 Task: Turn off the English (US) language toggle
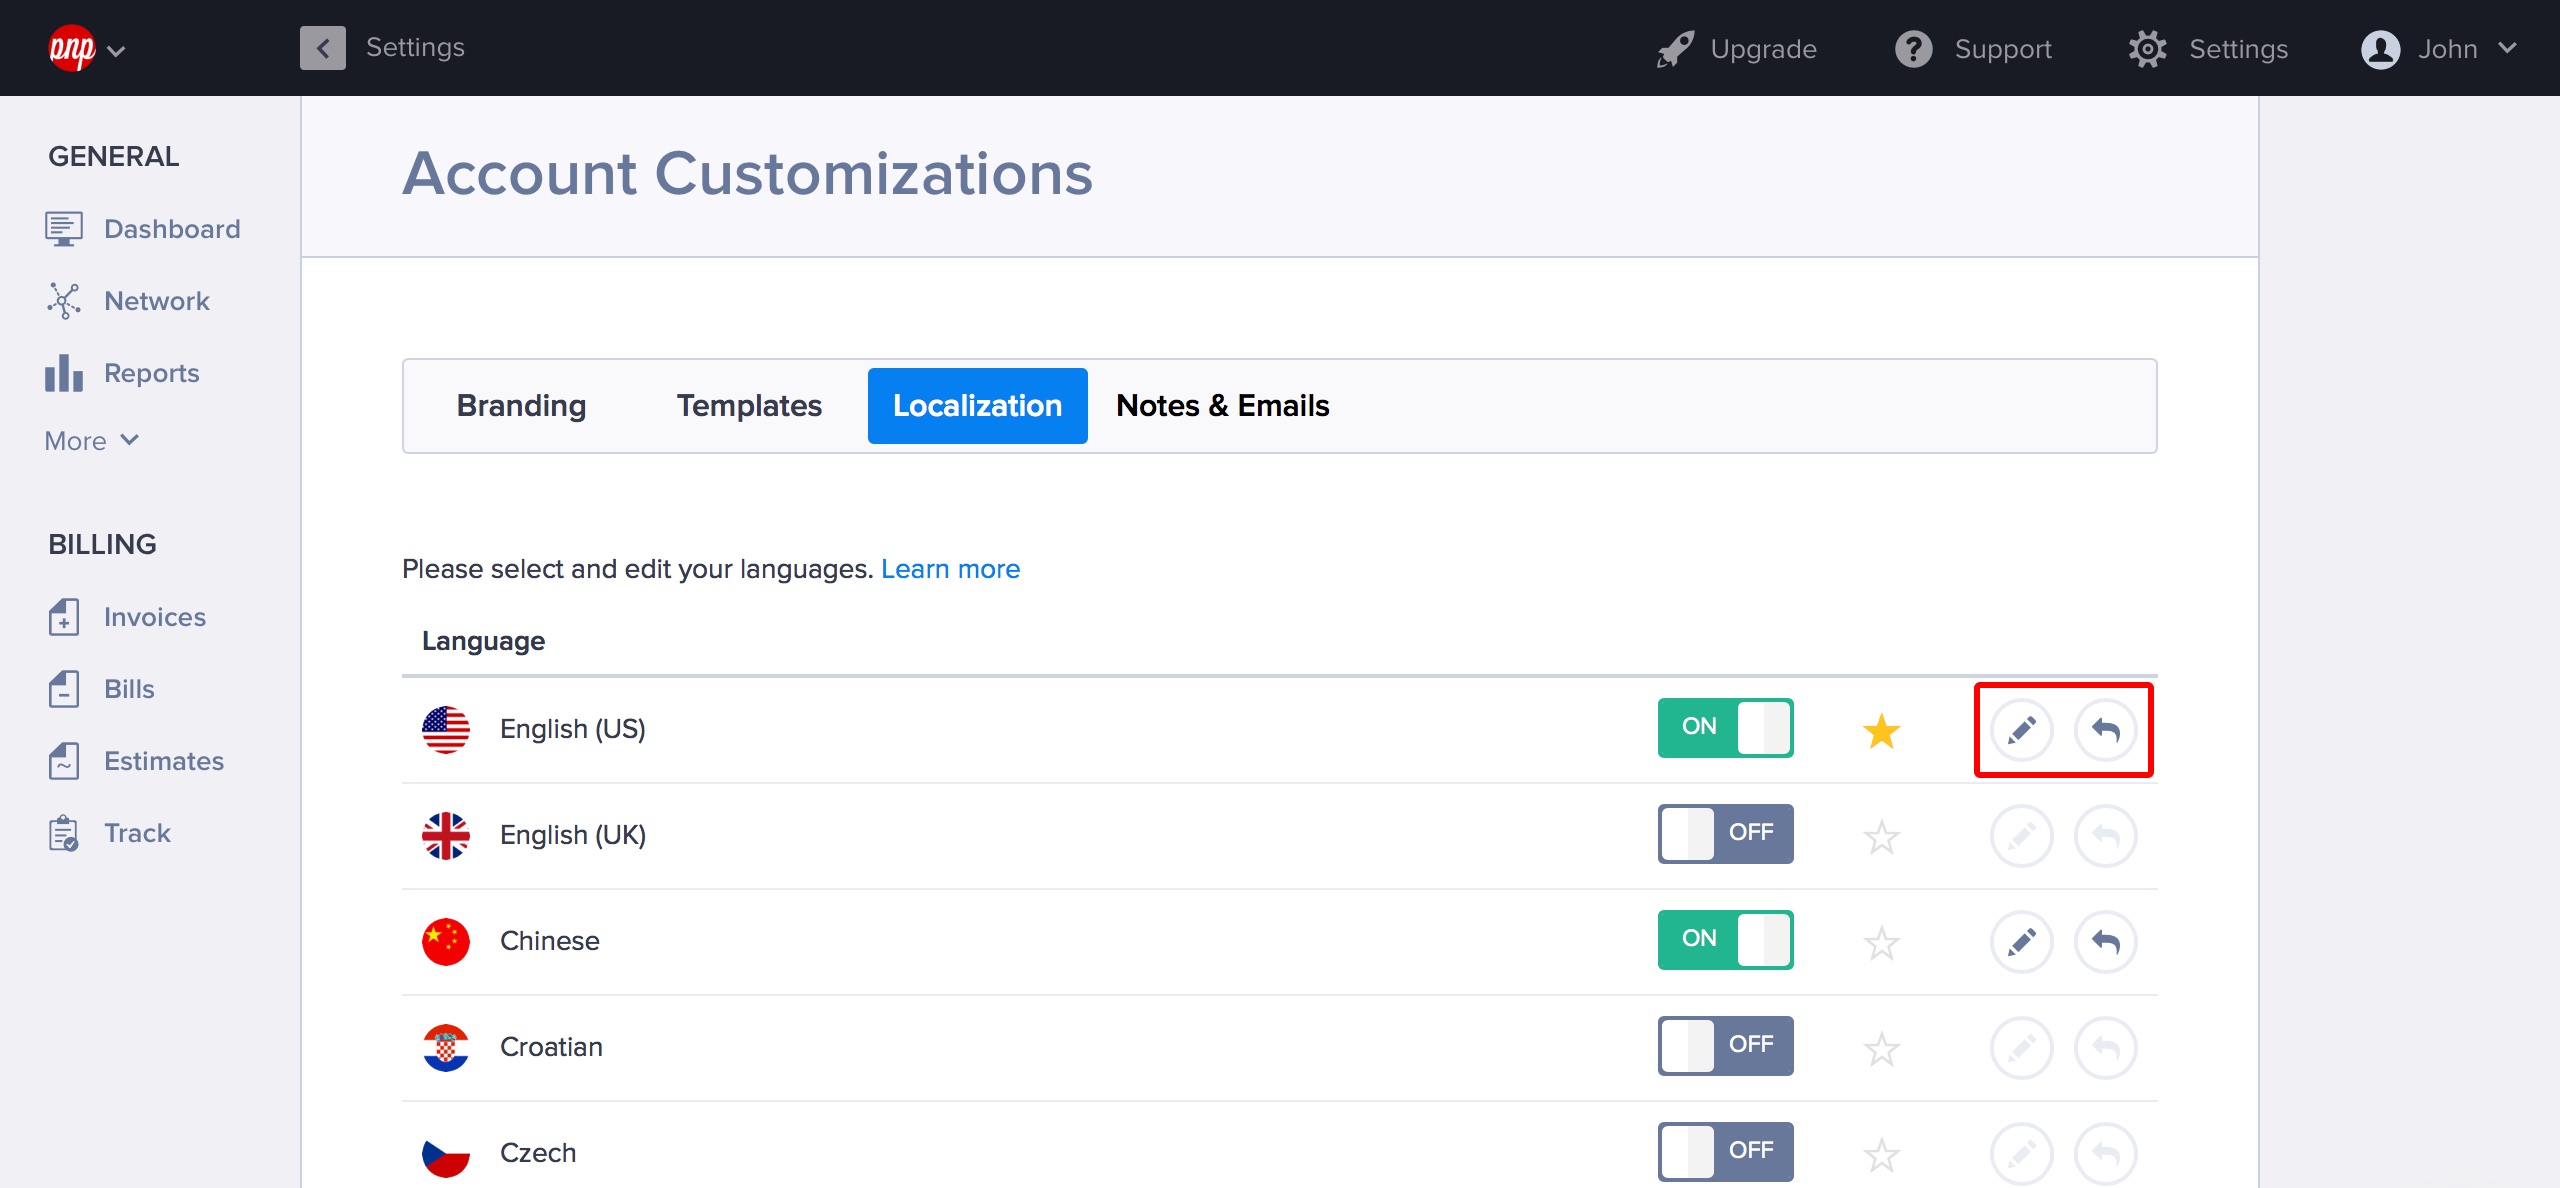click(1725, 728)
